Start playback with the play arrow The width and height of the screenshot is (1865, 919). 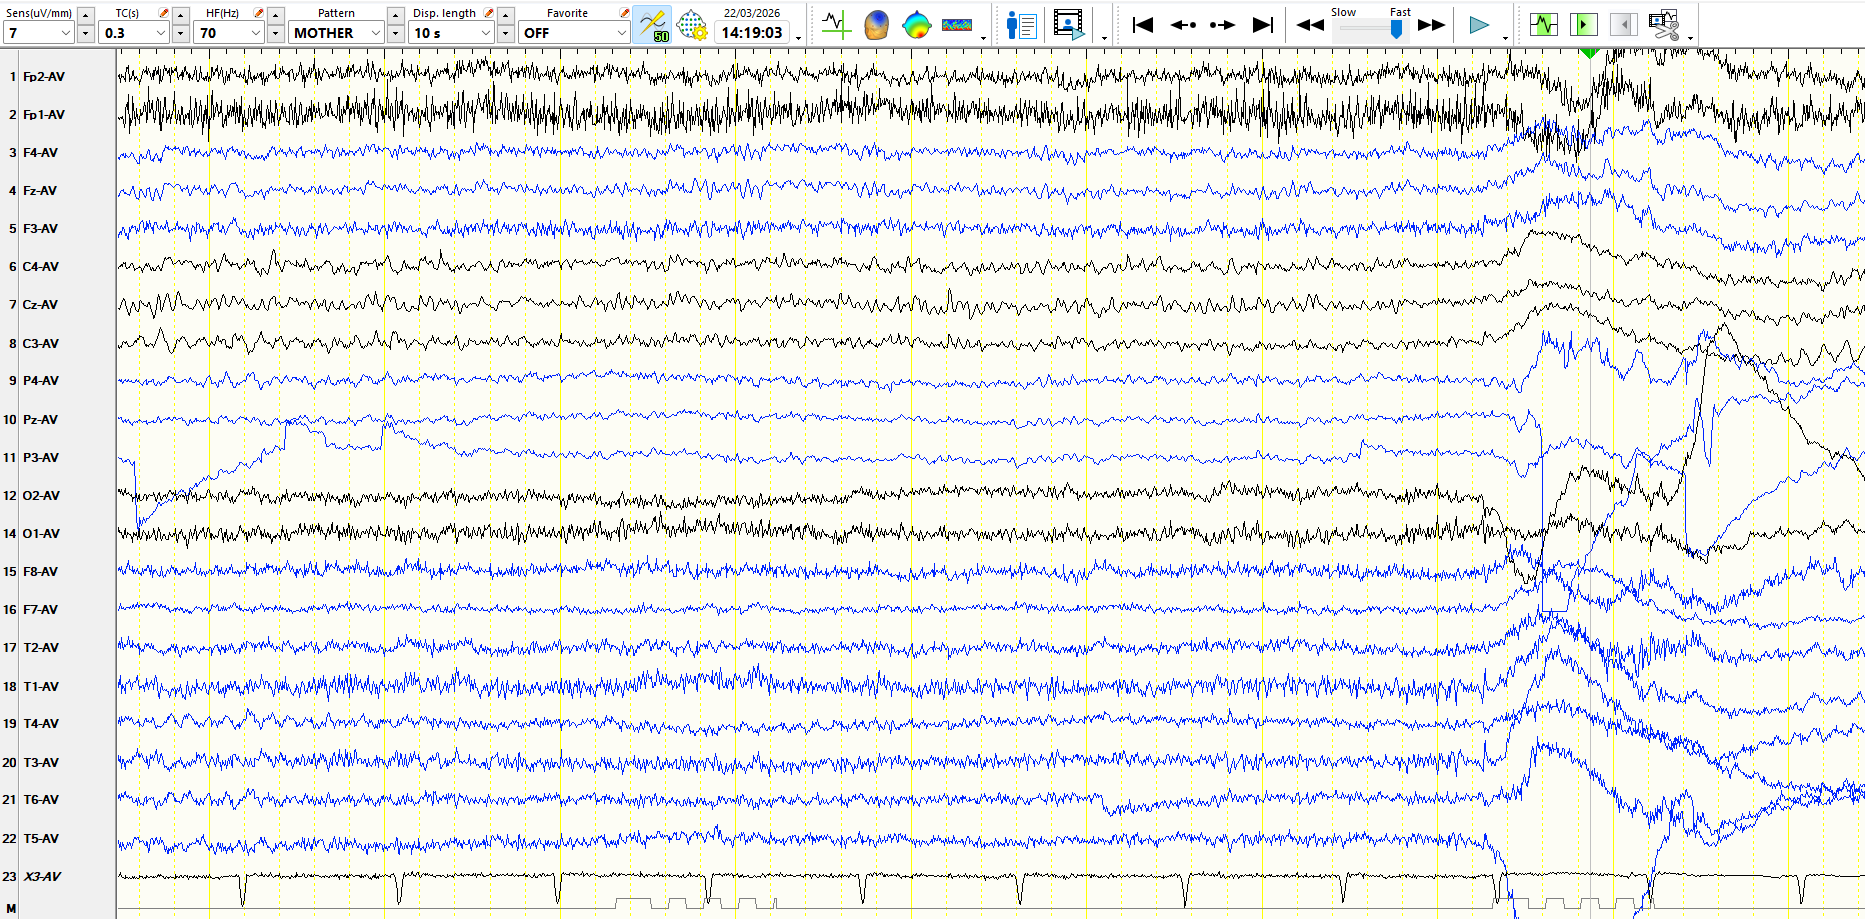[x=1479, y=25]
